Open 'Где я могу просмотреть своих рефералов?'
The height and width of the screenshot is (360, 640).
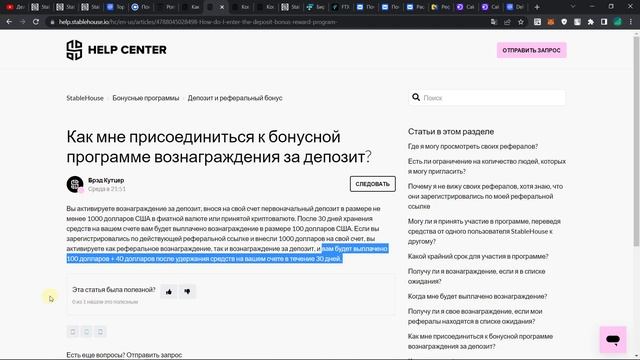click(473, 146)
